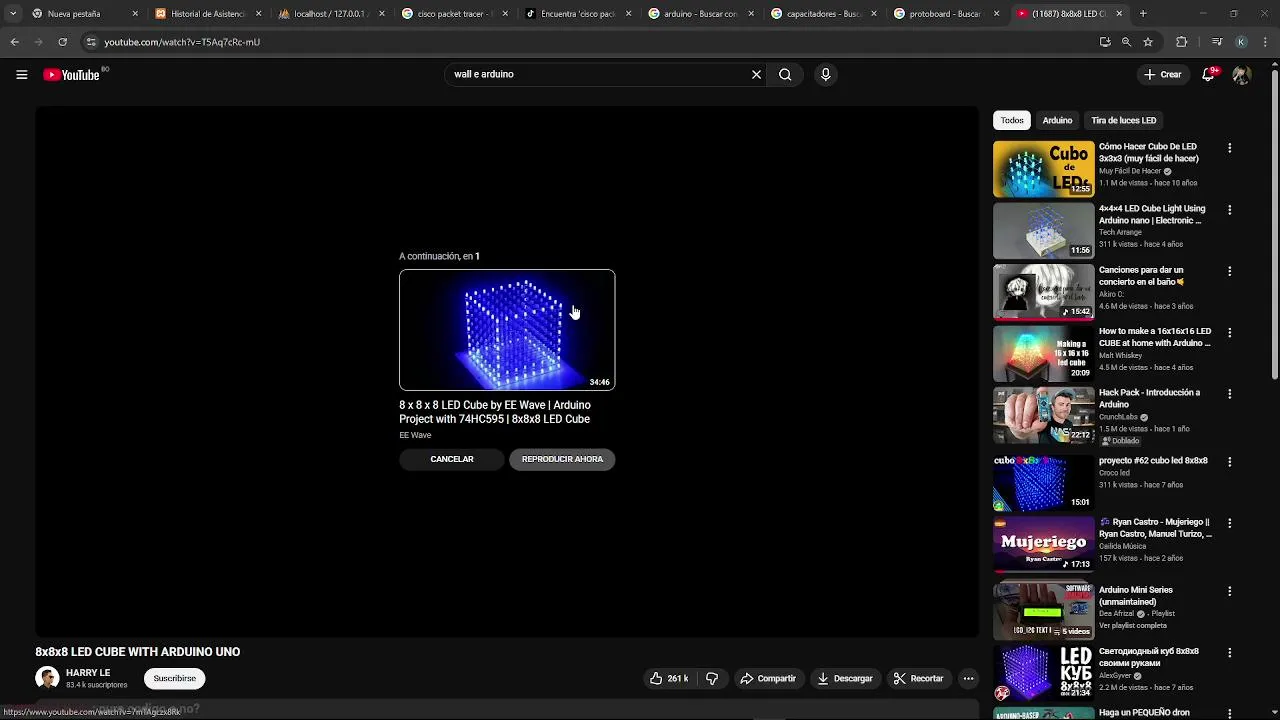Open the account avatar menu
The height and width of the screenshot is (720, 1280).
tap(1241, 74)
